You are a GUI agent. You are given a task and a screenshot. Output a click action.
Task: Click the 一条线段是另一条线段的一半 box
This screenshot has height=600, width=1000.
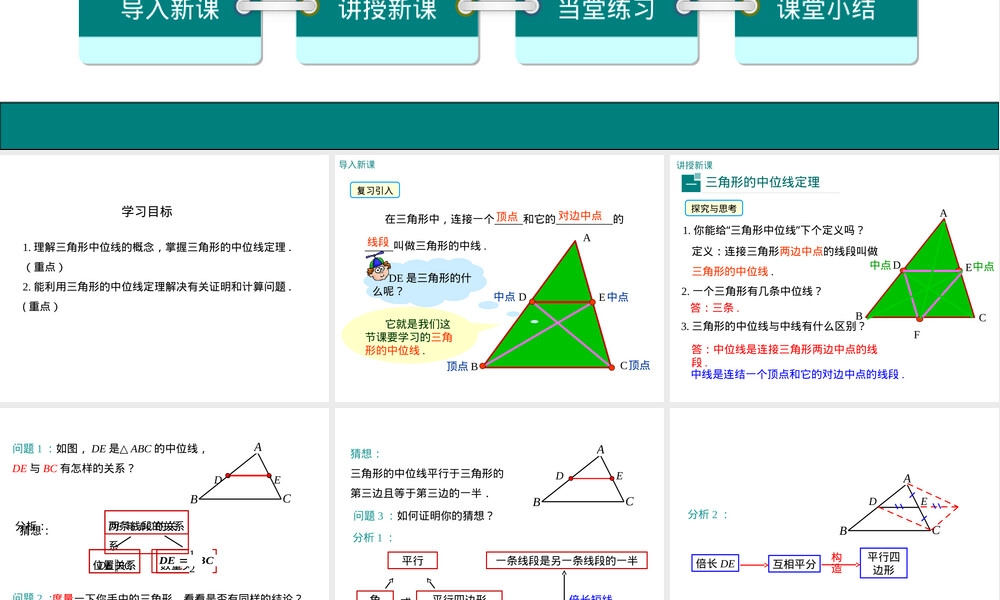tap(566, 560)
